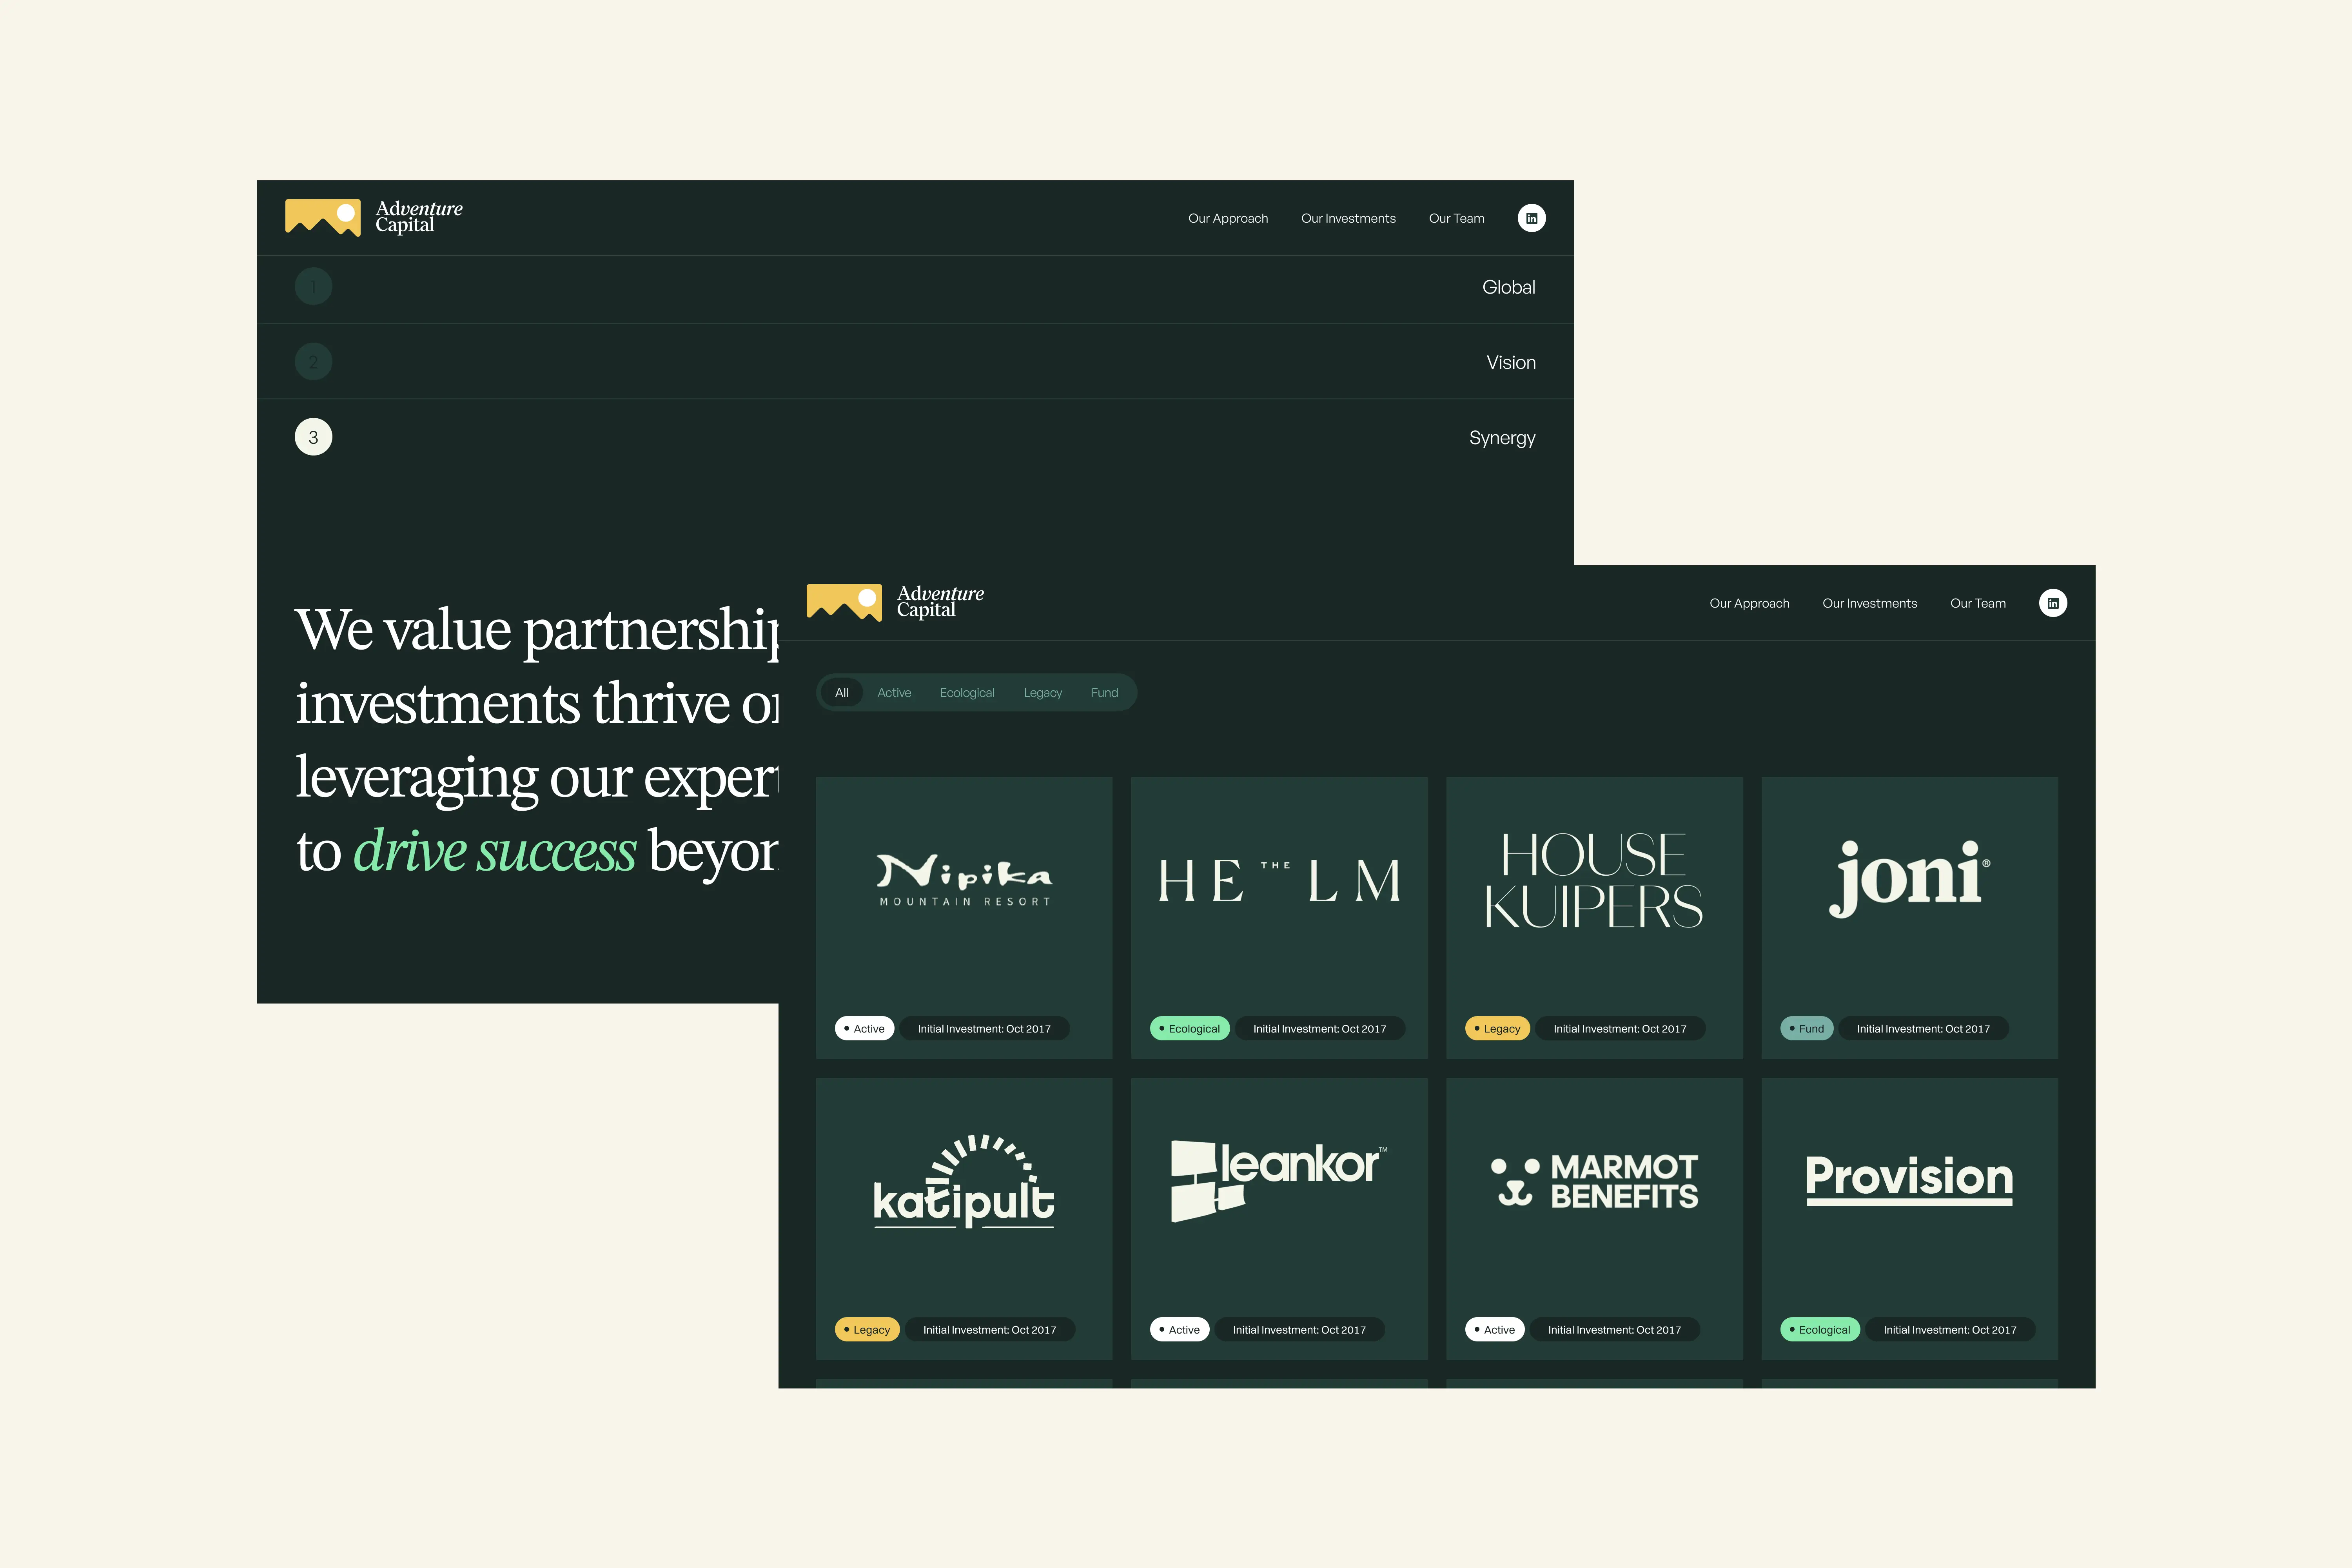This screenshot has width=2352, height=1568.
Task: Click yellow Legacy tag on House Kuipers
Action: coord(1497,1028)
